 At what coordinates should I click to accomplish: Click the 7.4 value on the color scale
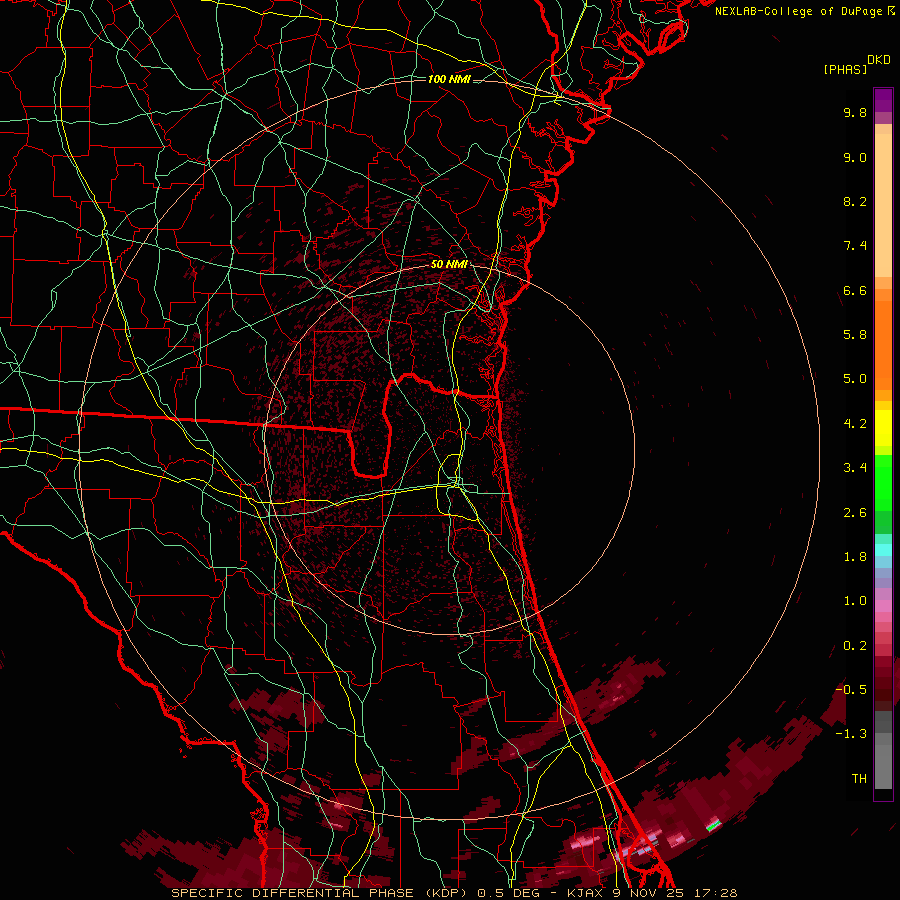click(855, 246)
